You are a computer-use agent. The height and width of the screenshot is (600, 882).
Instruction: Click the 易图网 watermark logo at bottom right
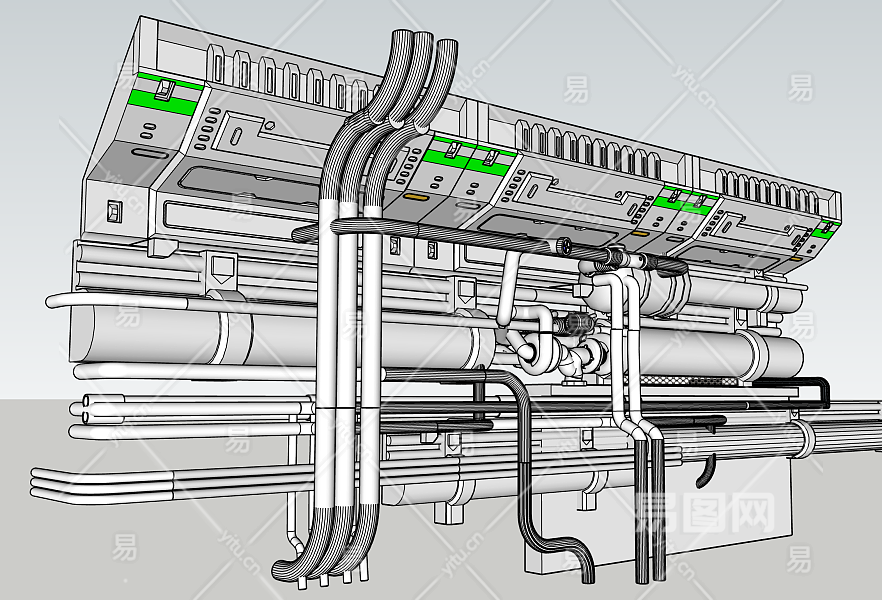tap(705, 514)
